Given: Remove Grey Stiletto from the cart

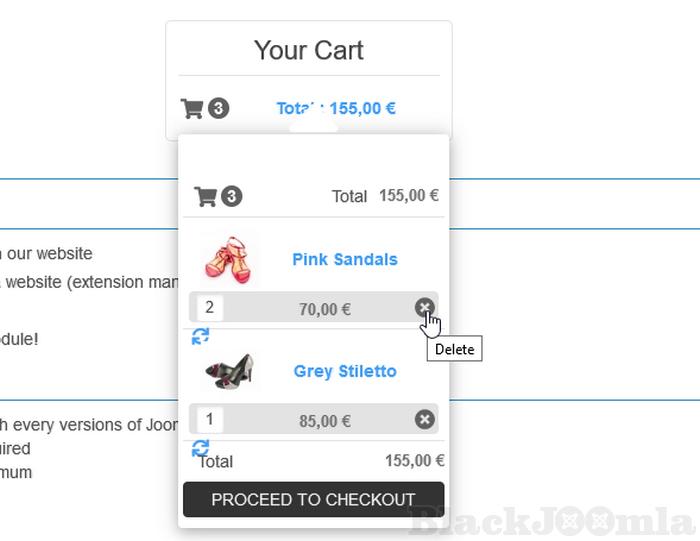Looking at the screenshot, I should pos(424,420).
